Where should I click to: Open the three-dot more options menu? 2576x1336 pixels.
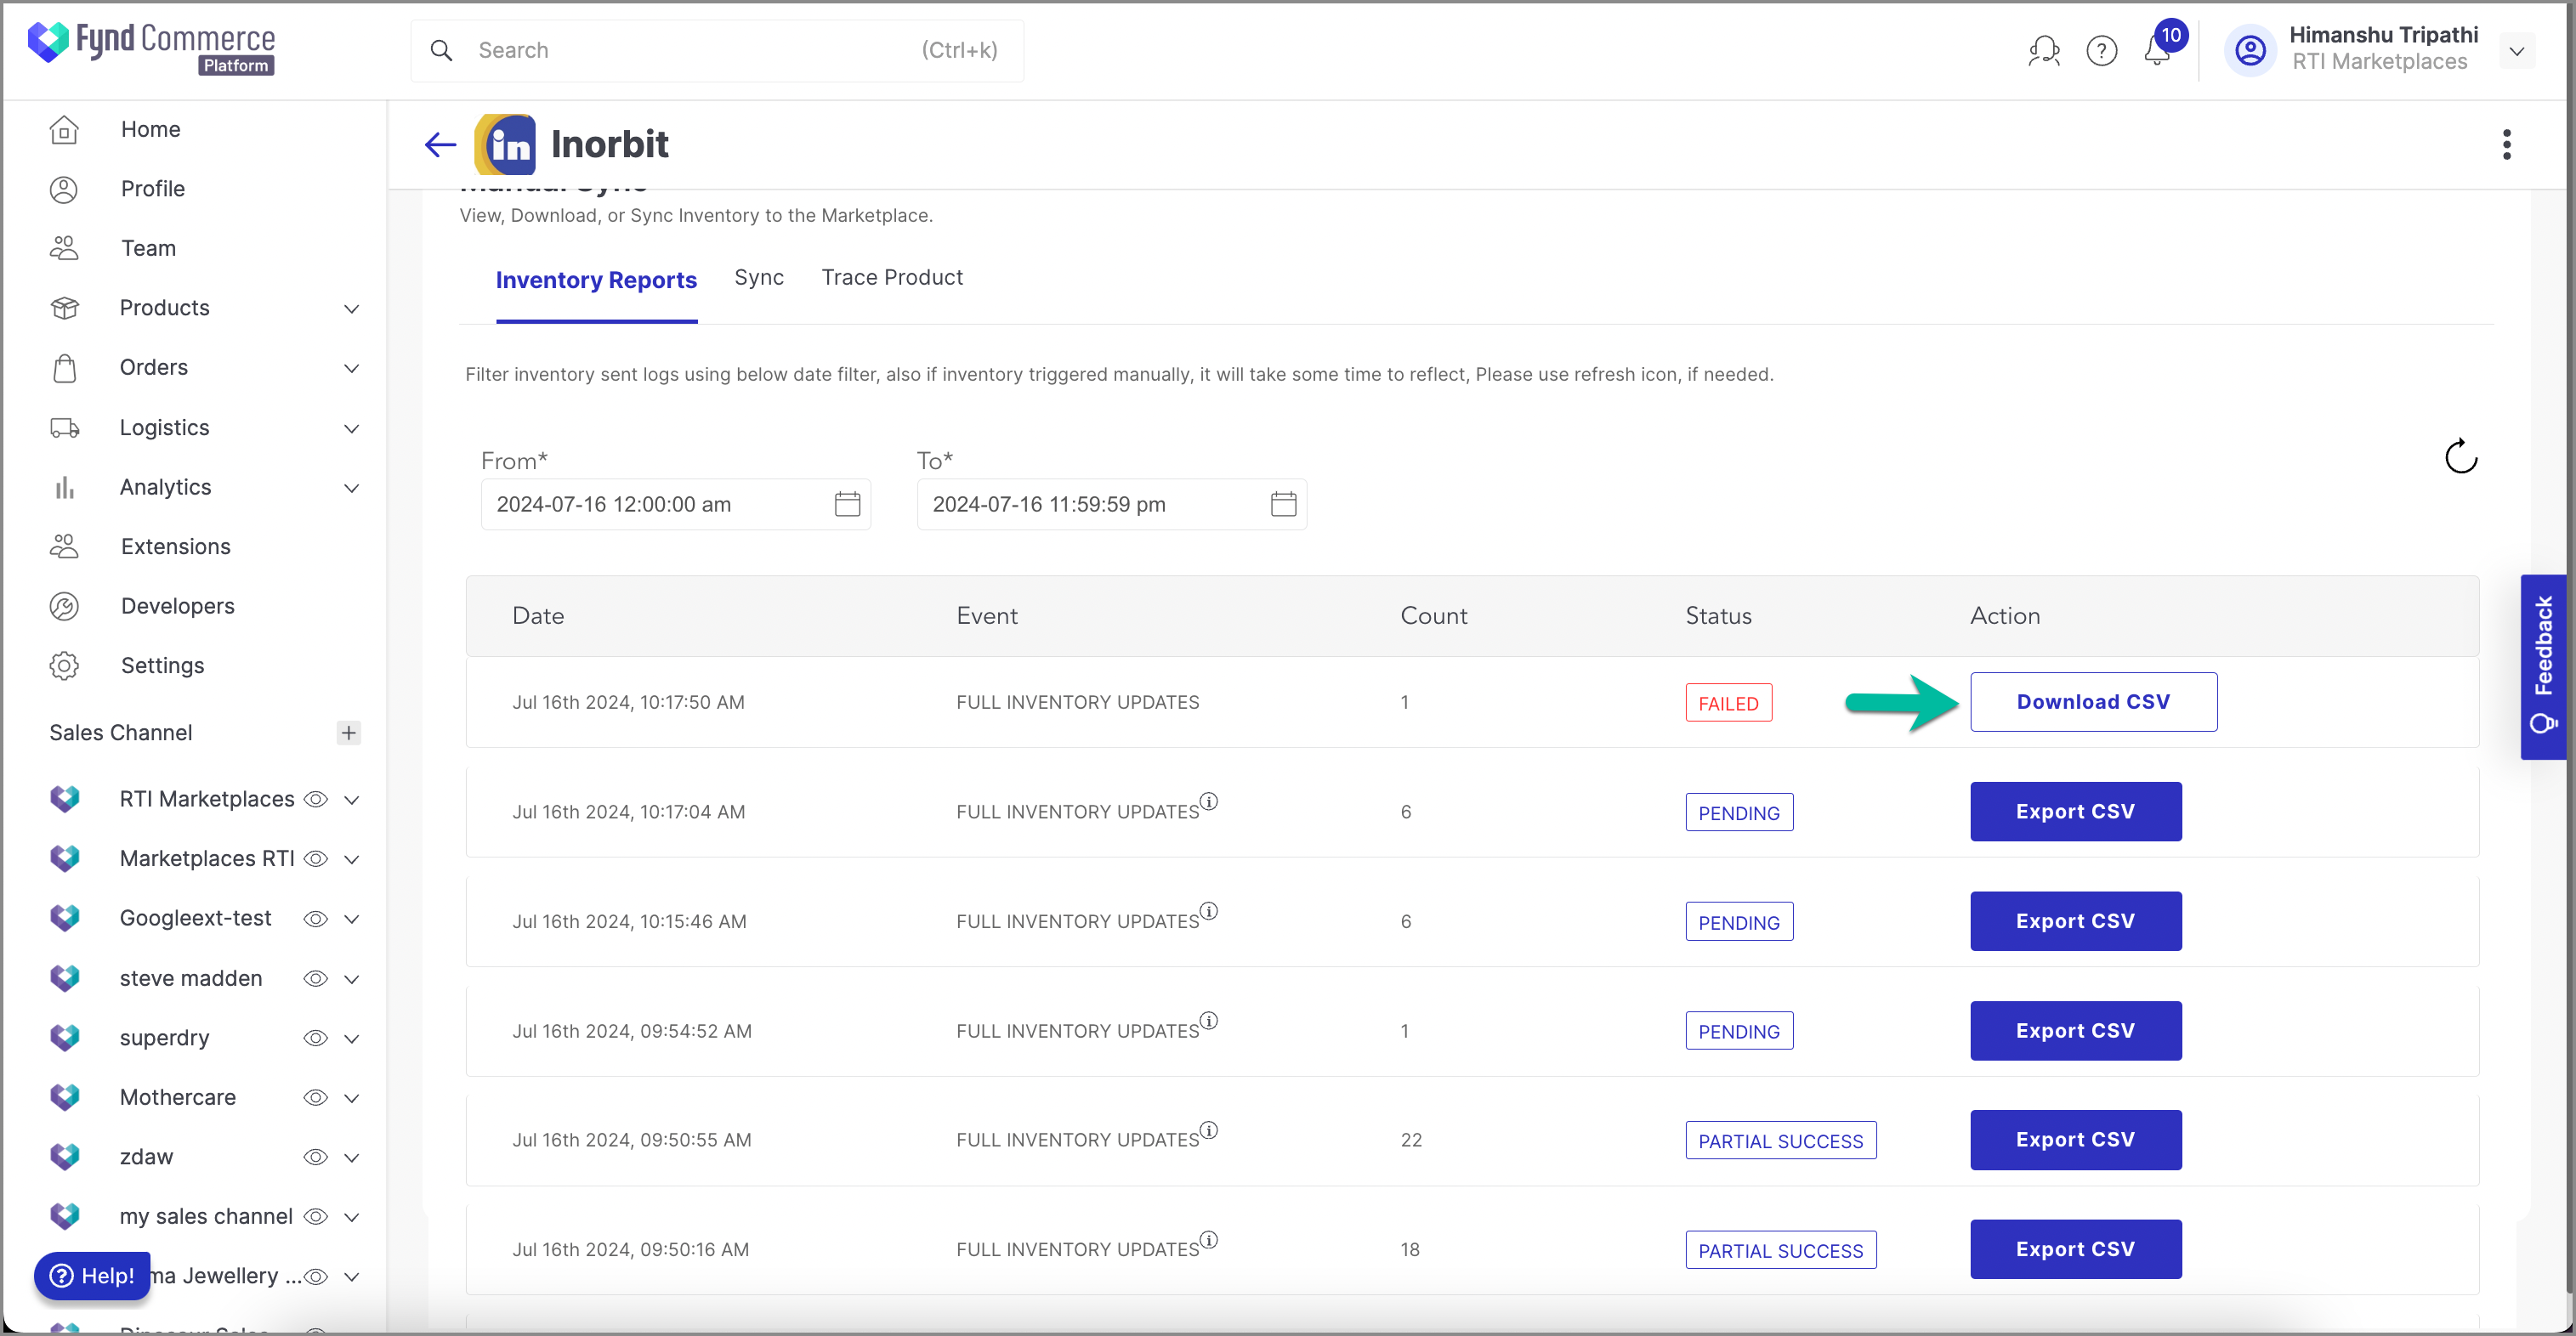pos(2506,144)
